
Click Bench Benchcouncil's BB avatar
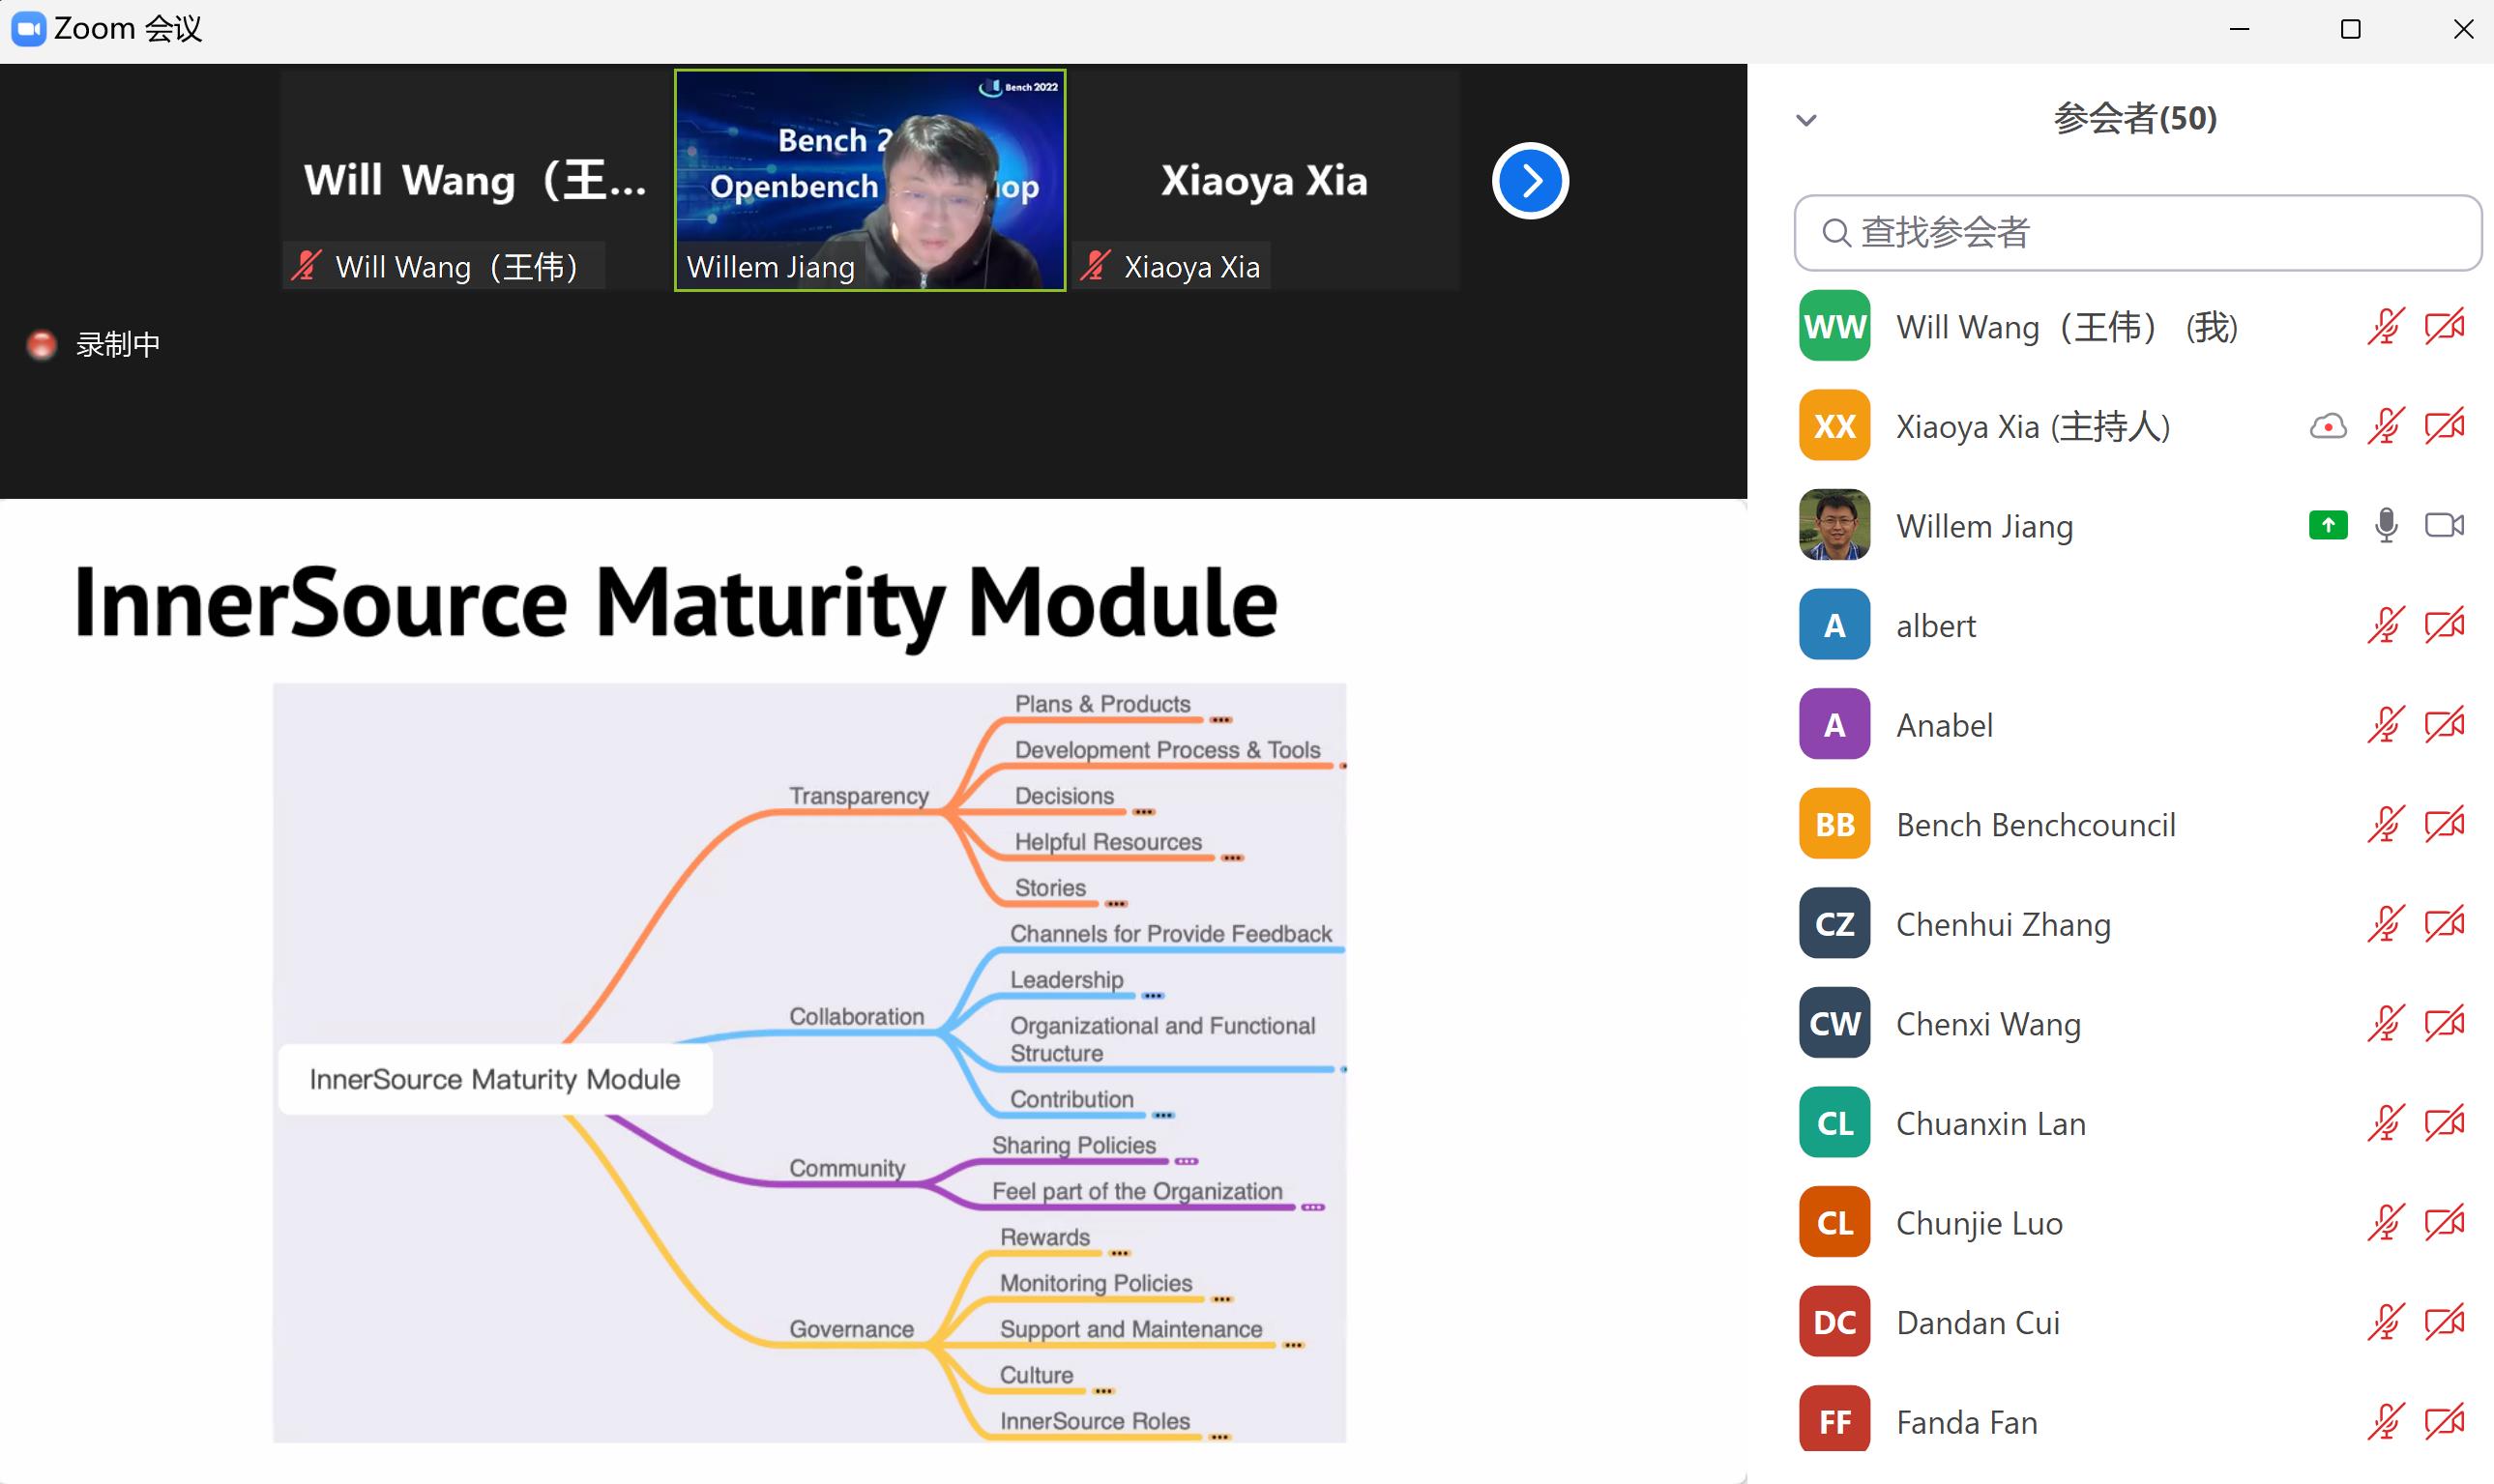pos(1834,825)
